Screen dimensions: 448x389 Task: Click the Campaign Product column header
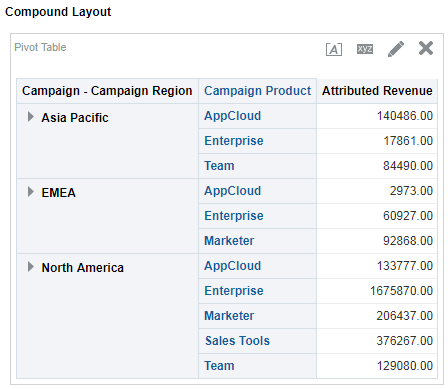[257, 91]
